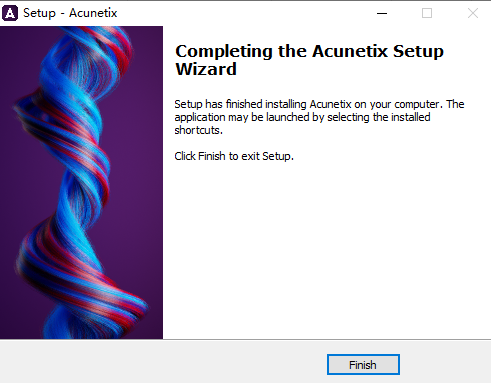This screenshot has width=491, height=383.
Task: Click the 'Setup - Acunetix' title text
Action: [x=70, y=13]
